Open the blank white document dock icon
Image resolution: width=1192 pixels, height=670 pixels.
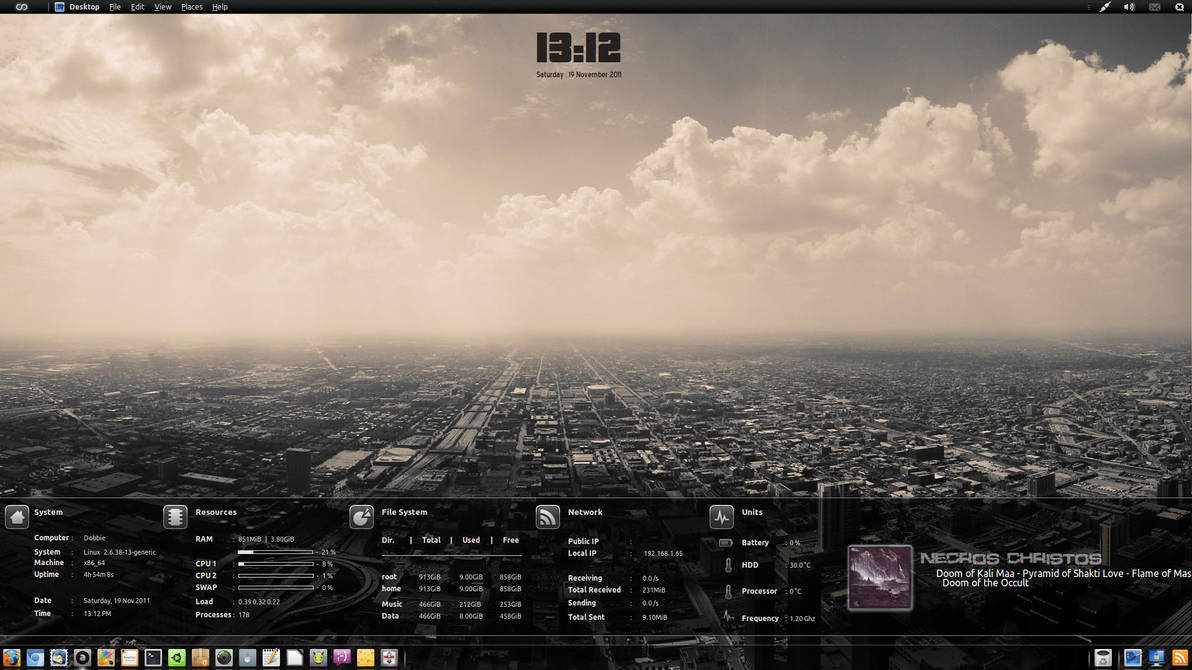coord(294,658)
